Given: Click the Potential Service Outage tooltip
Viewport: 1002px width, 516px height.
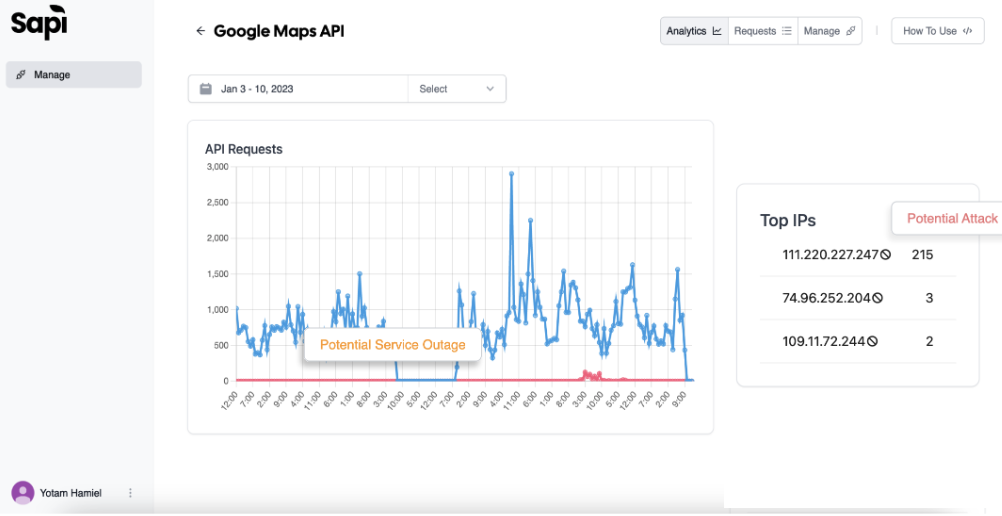Looking at the screenshot, I should pyautogui.click(x=392, y=345).
